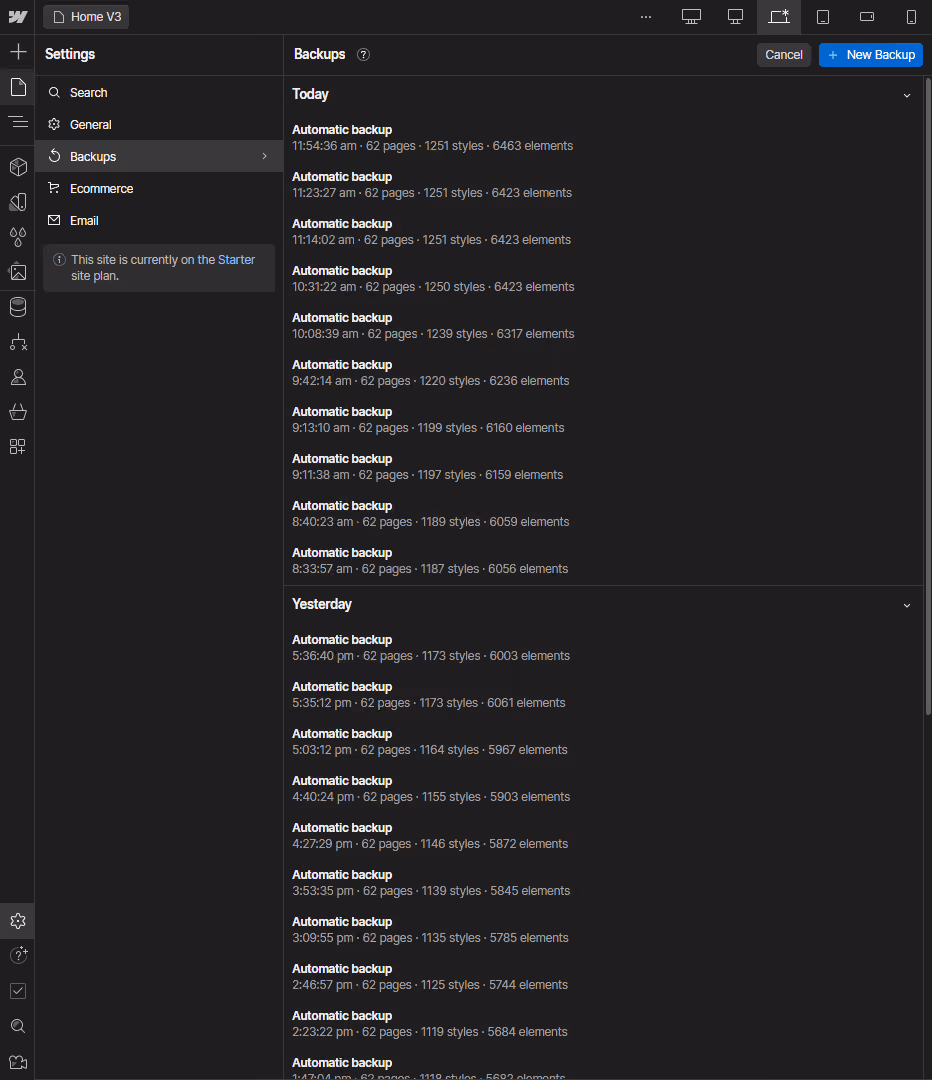Open the Ecommerce basket icon
932x1080 pixels.
point(18,412)
